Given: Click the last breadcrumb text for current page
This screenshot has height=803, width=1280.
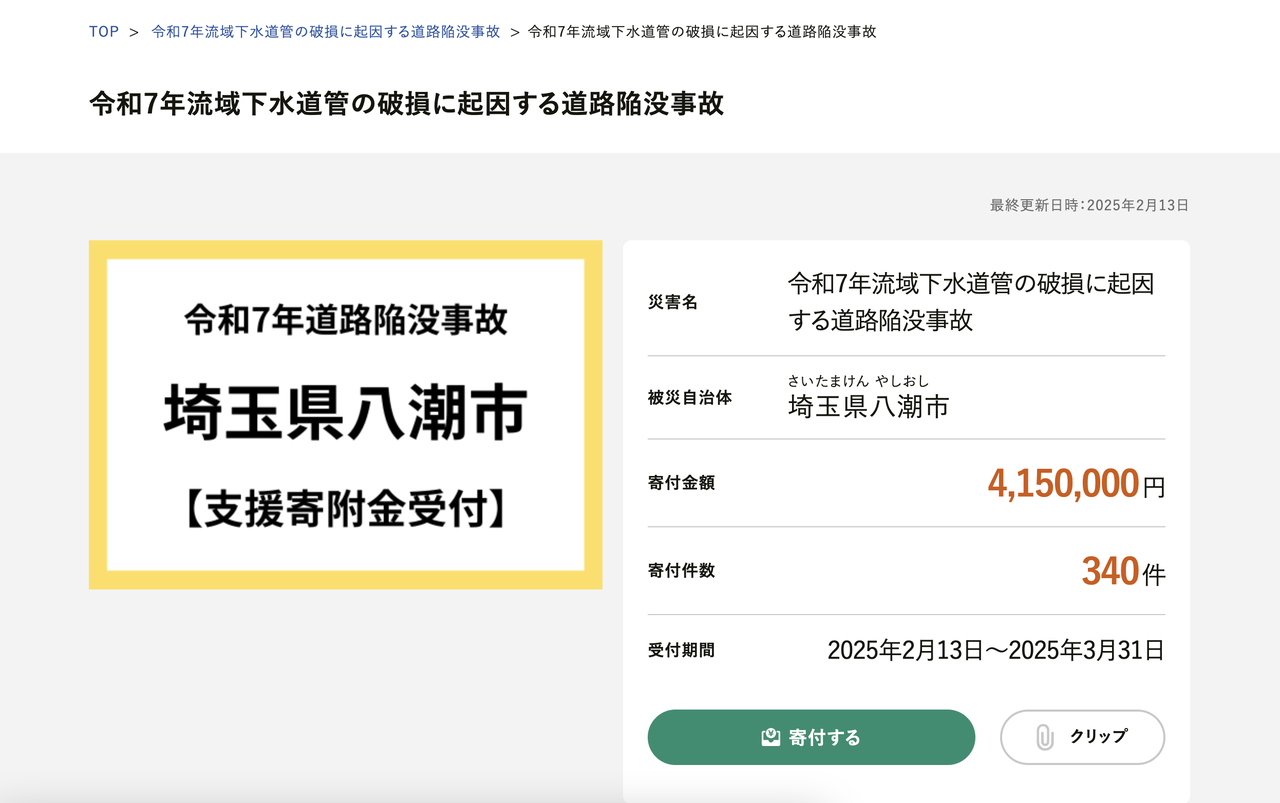Looking at the screenshot, I should pyautogui.click(x=702, y=31).
